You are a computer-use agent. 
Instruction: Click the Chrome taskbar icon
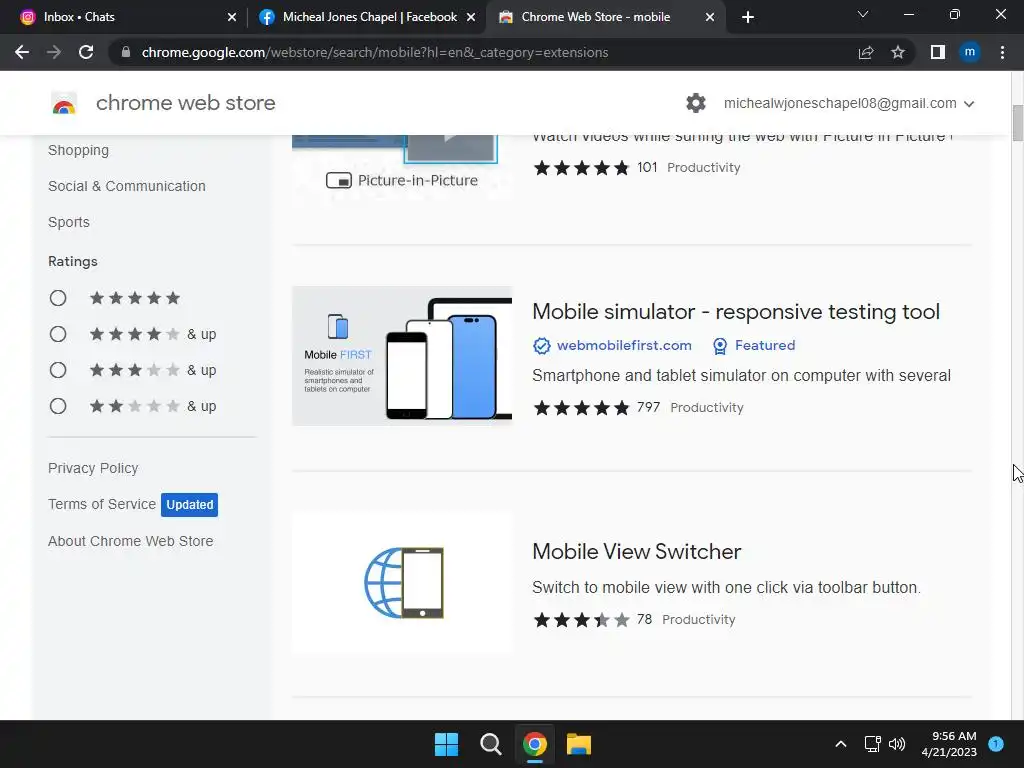[534, 744]
